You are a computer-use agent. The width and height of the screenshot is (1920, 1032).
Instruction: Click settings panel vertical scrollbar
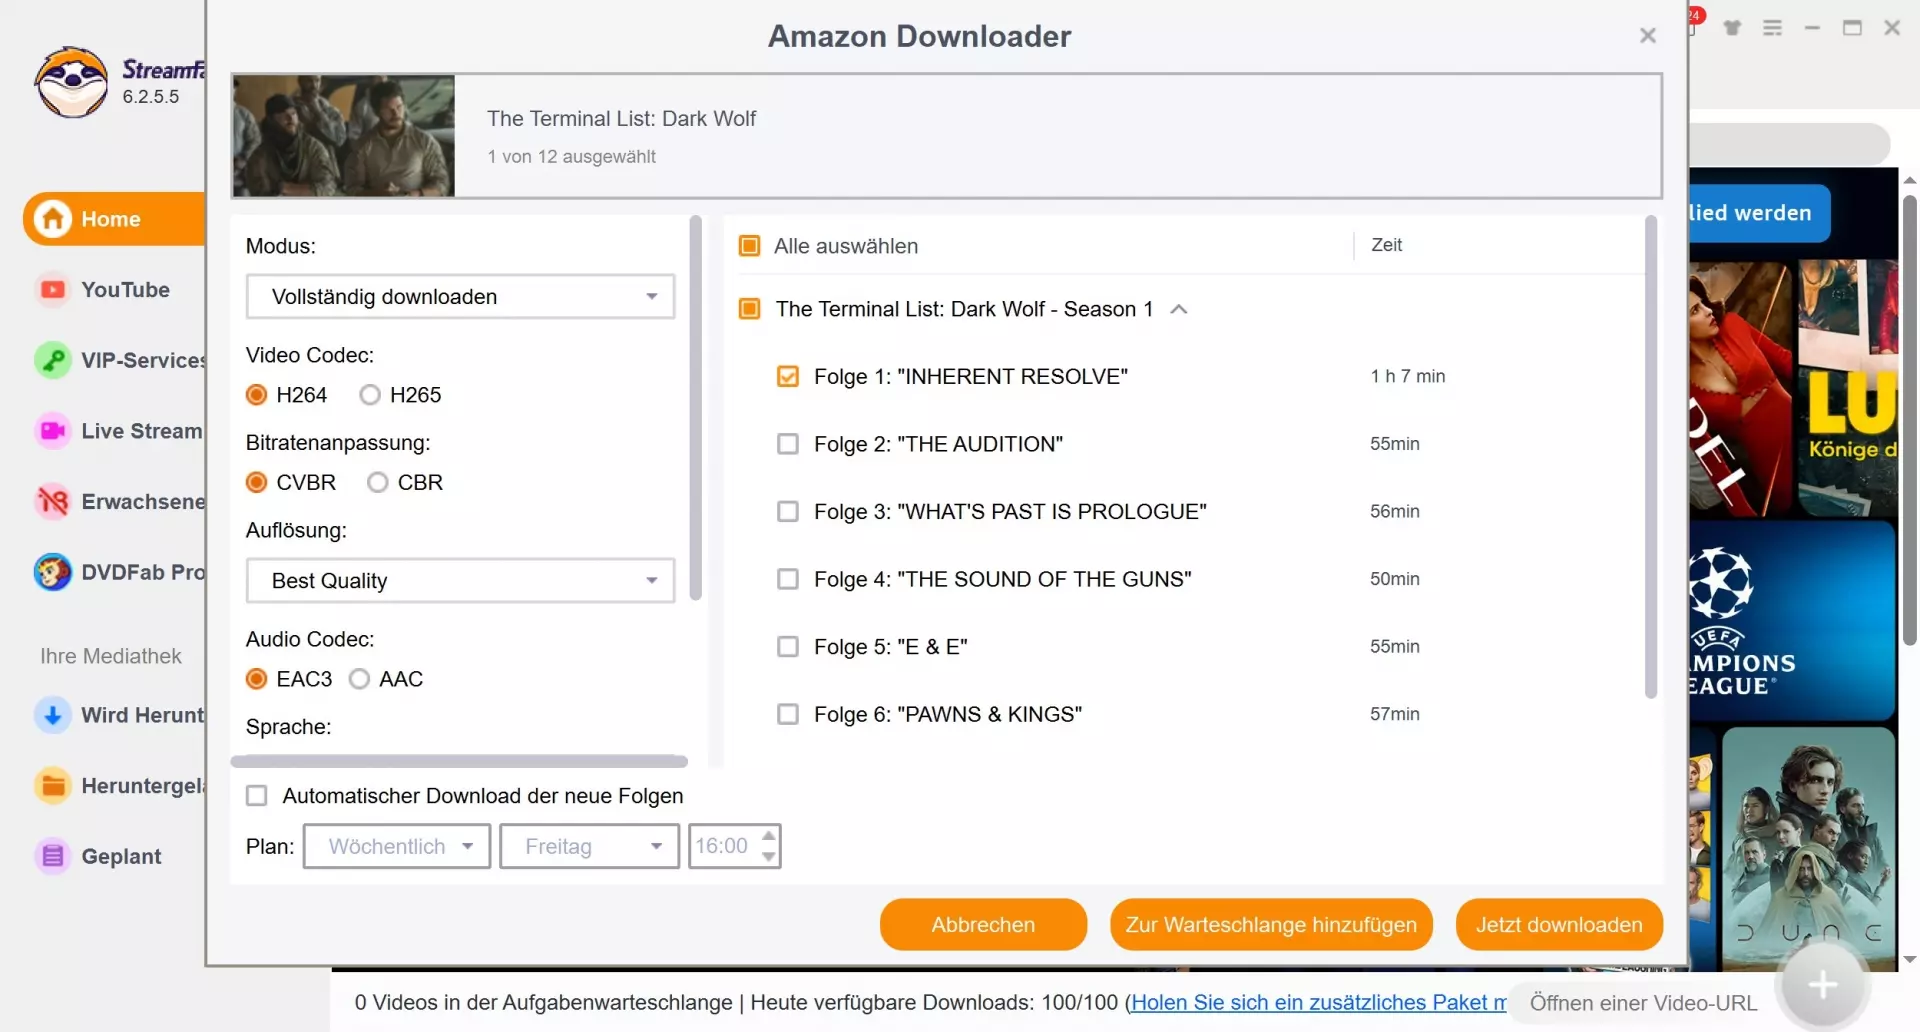pos(696,408)
